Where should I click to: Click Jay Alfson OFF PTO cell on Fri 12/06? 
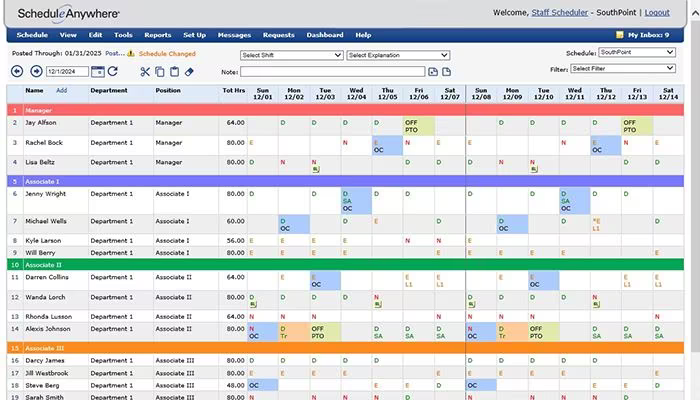419,126
